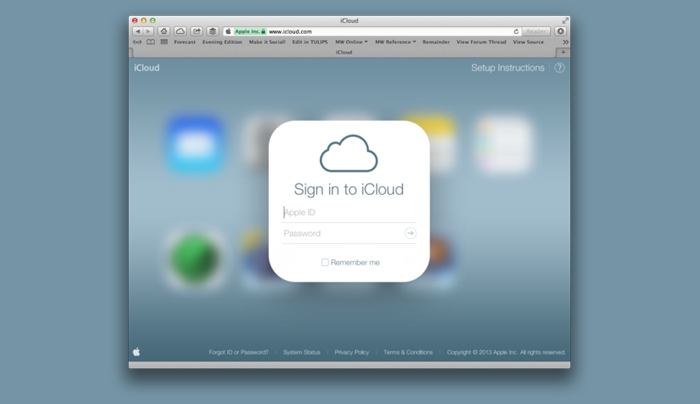Submit sign-in with the arrow button

click(x=410, y=233)
